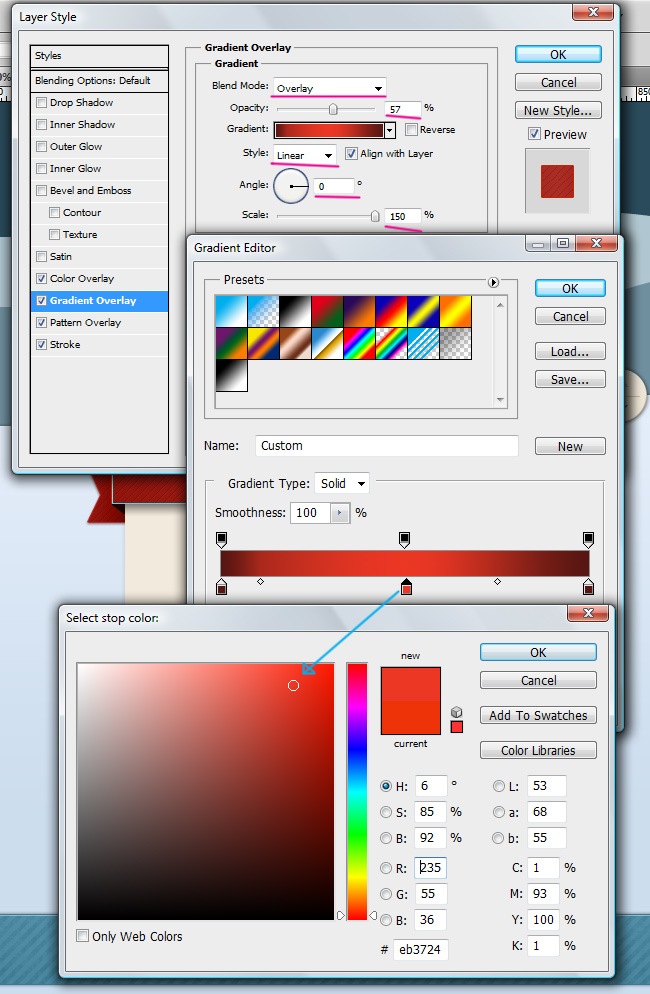650x994 pixels.
Task: Click the web-safe color cube icon
Action: click(457, 711)
